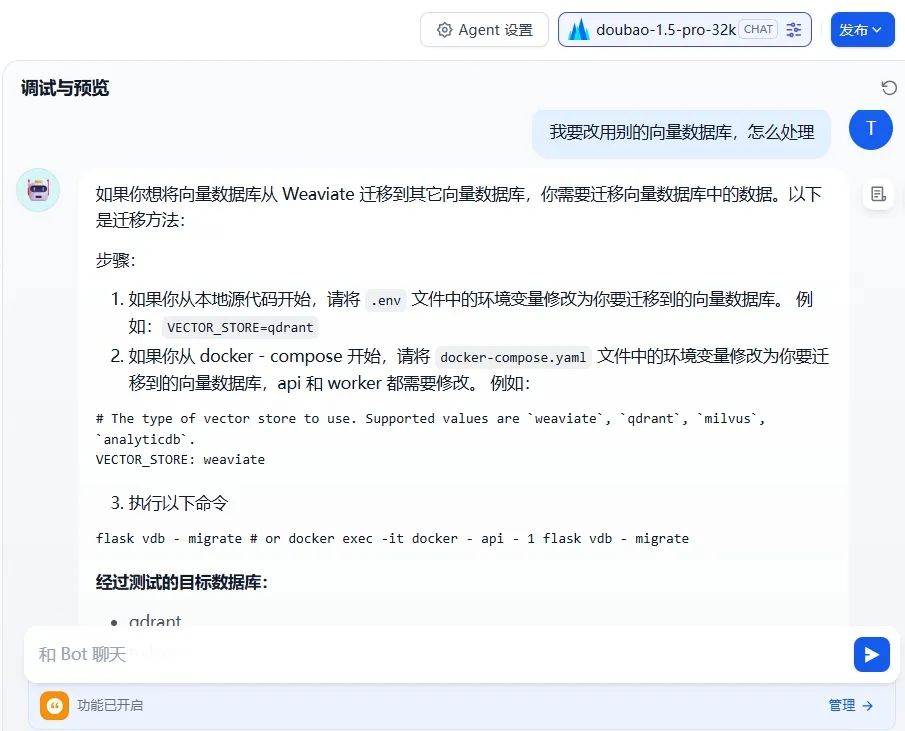Expand the Agent 设置 selector
The height and width of the screenshot is (731, 905).
(484, 30)
